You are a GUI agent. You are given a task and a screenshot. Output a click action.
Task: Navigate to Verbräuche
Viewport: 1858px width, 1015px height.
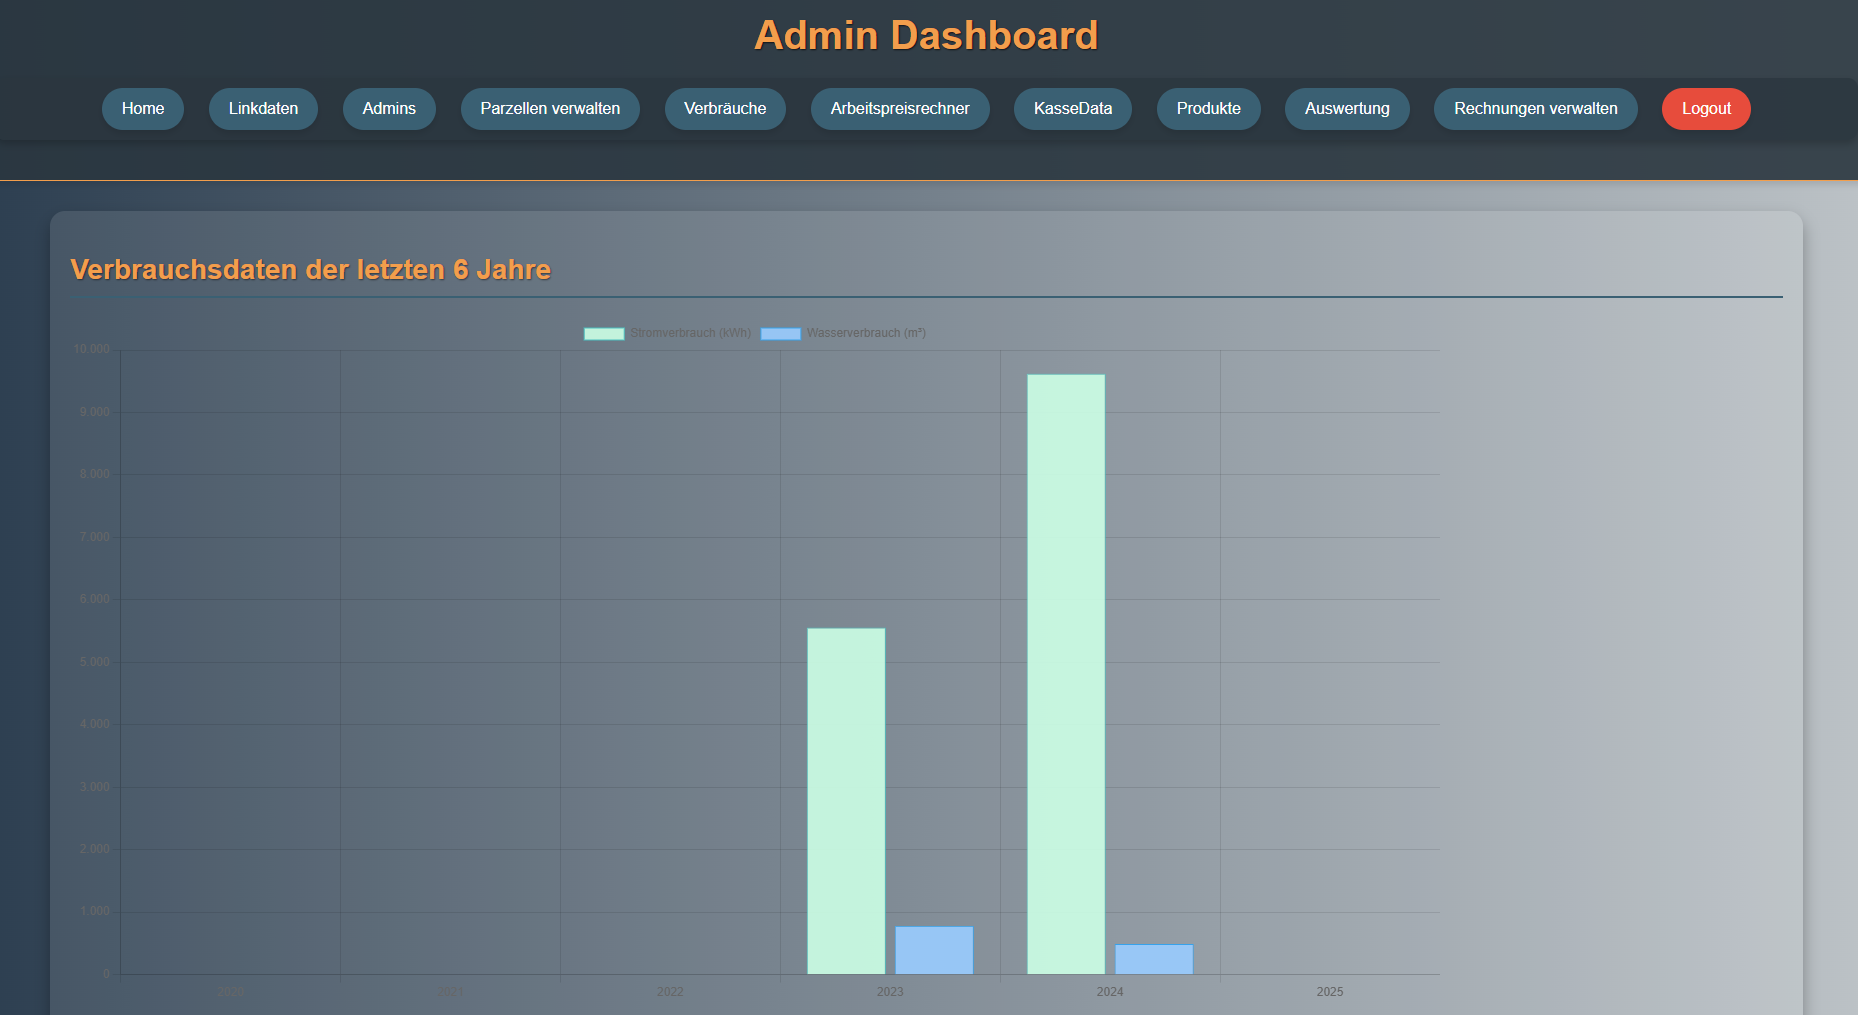(x=725, y=109)
